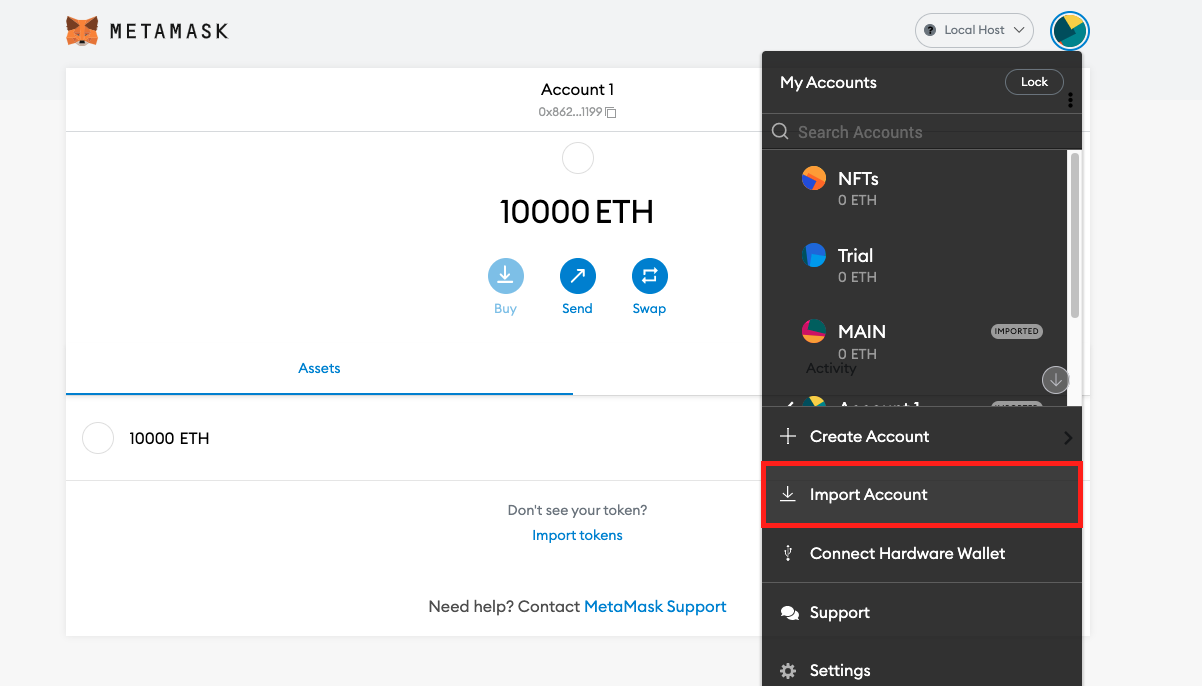Focus the Search Accounts field

(922, 132)
